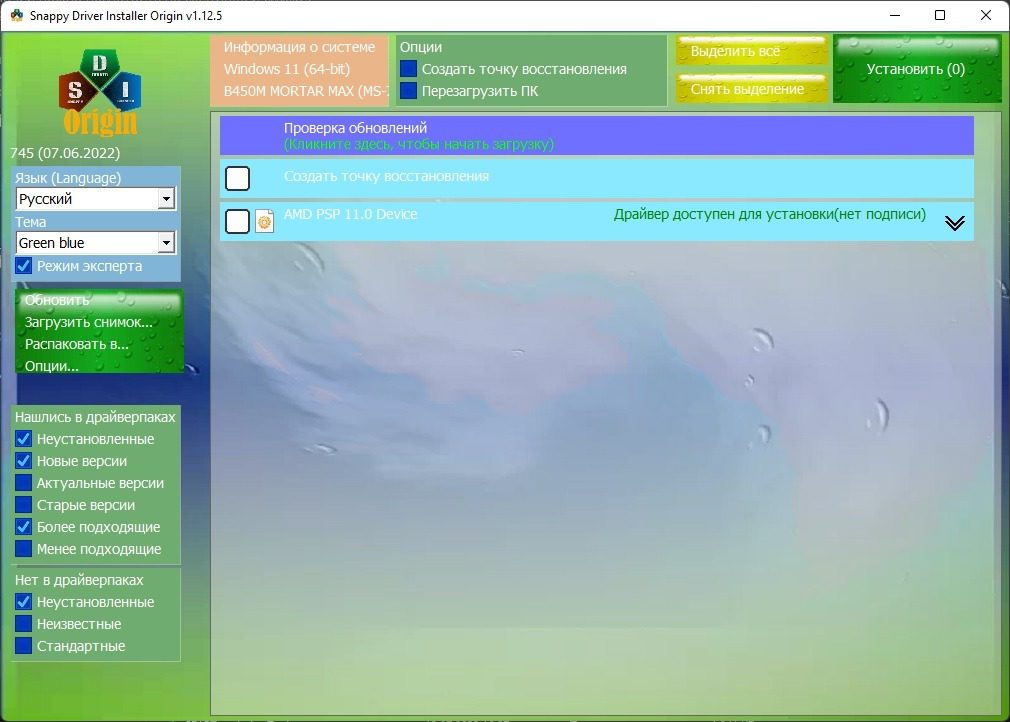
Task: Click the AMD PSP device driver icon
Action: click(264, 221)
